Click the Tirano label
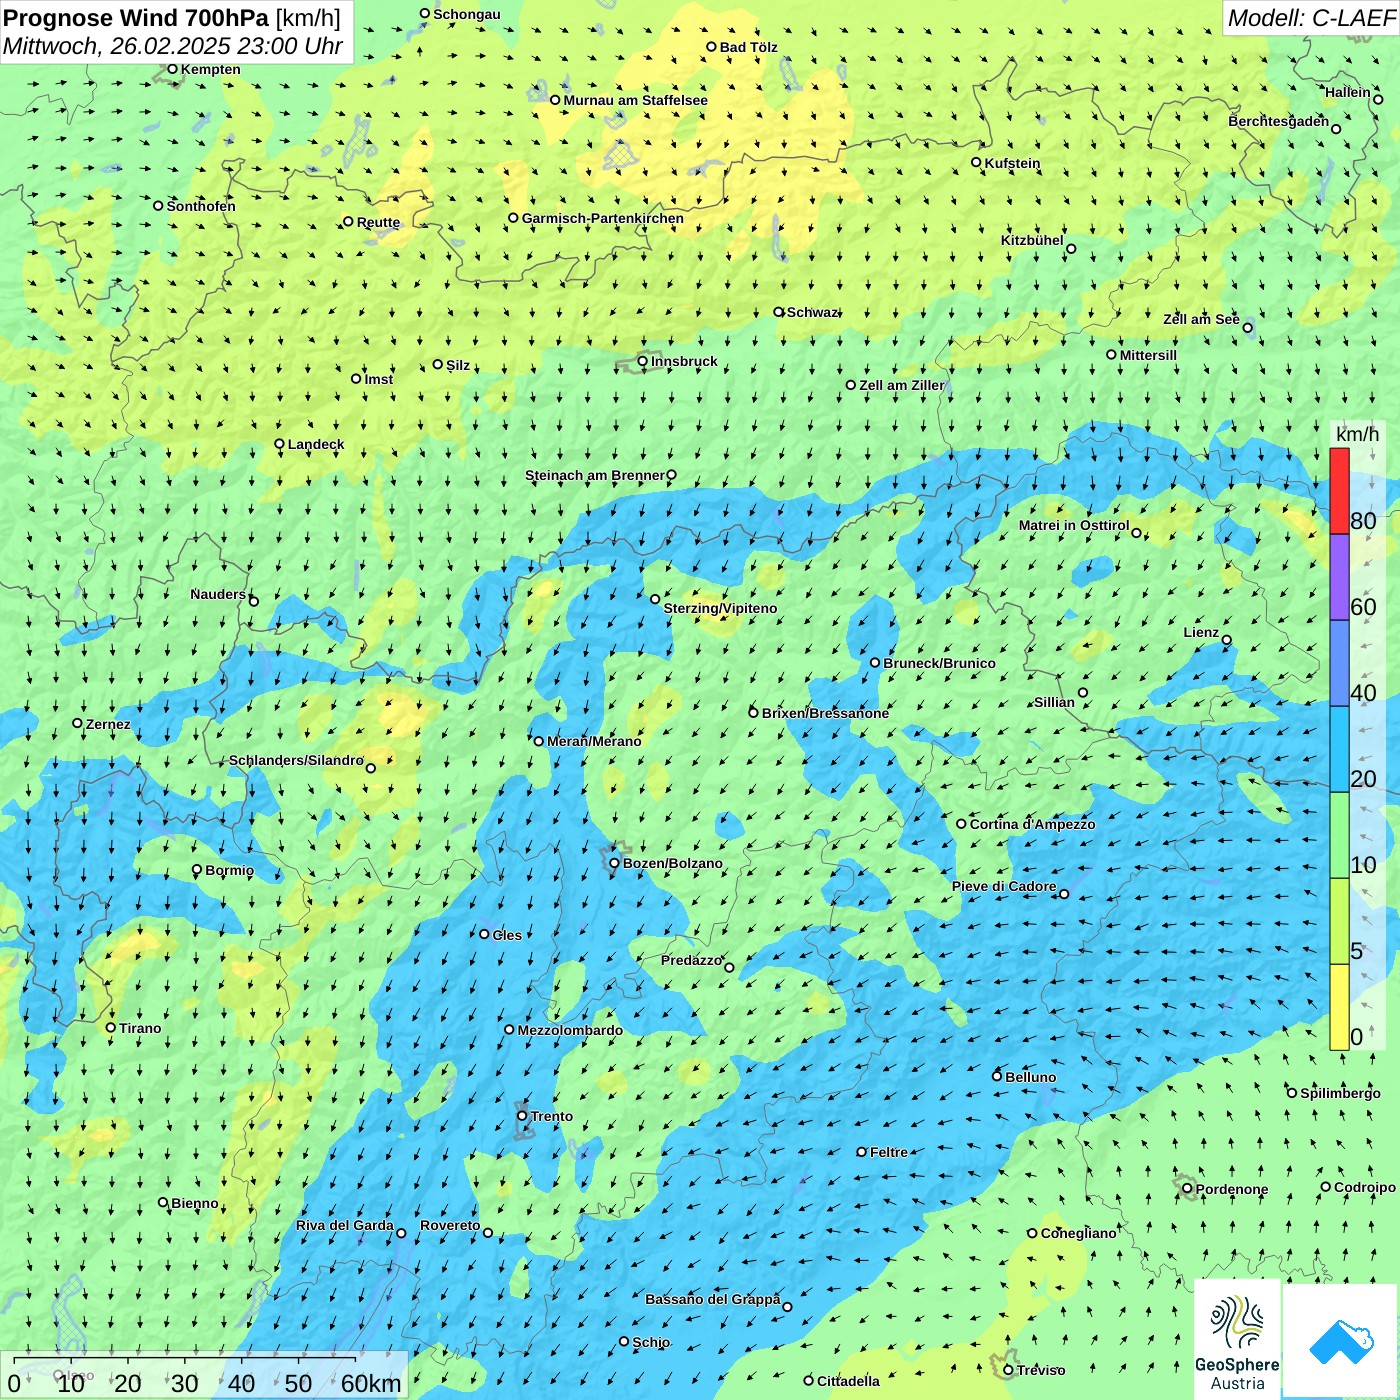 pos(140,1028)
